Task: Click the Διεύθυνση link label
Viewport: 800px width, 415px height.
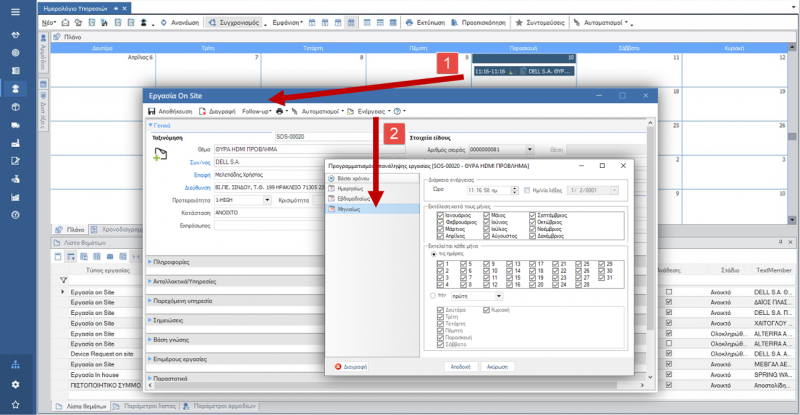Action: point(197,187)
